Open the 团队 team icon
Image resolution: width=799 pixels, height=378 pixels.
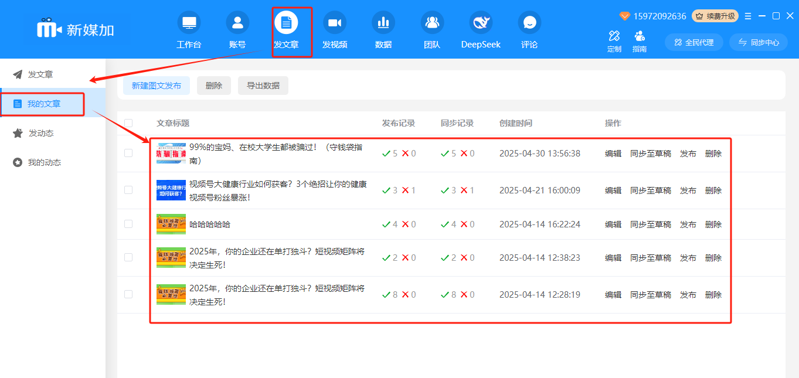[x=432, y=23]
